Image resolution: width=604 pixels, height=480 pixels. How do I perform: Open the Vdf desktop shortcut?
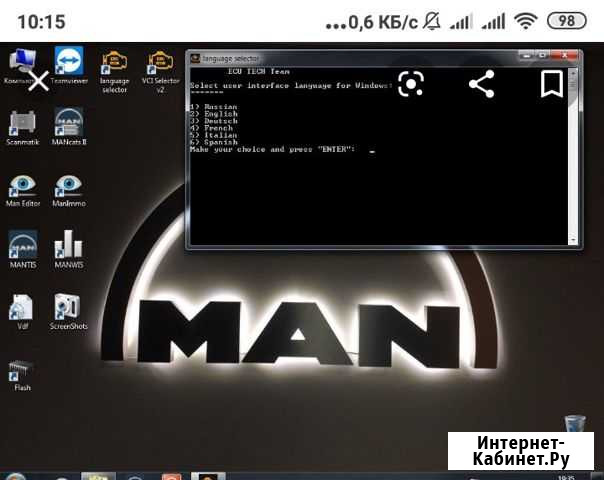(x=22, y=312)
